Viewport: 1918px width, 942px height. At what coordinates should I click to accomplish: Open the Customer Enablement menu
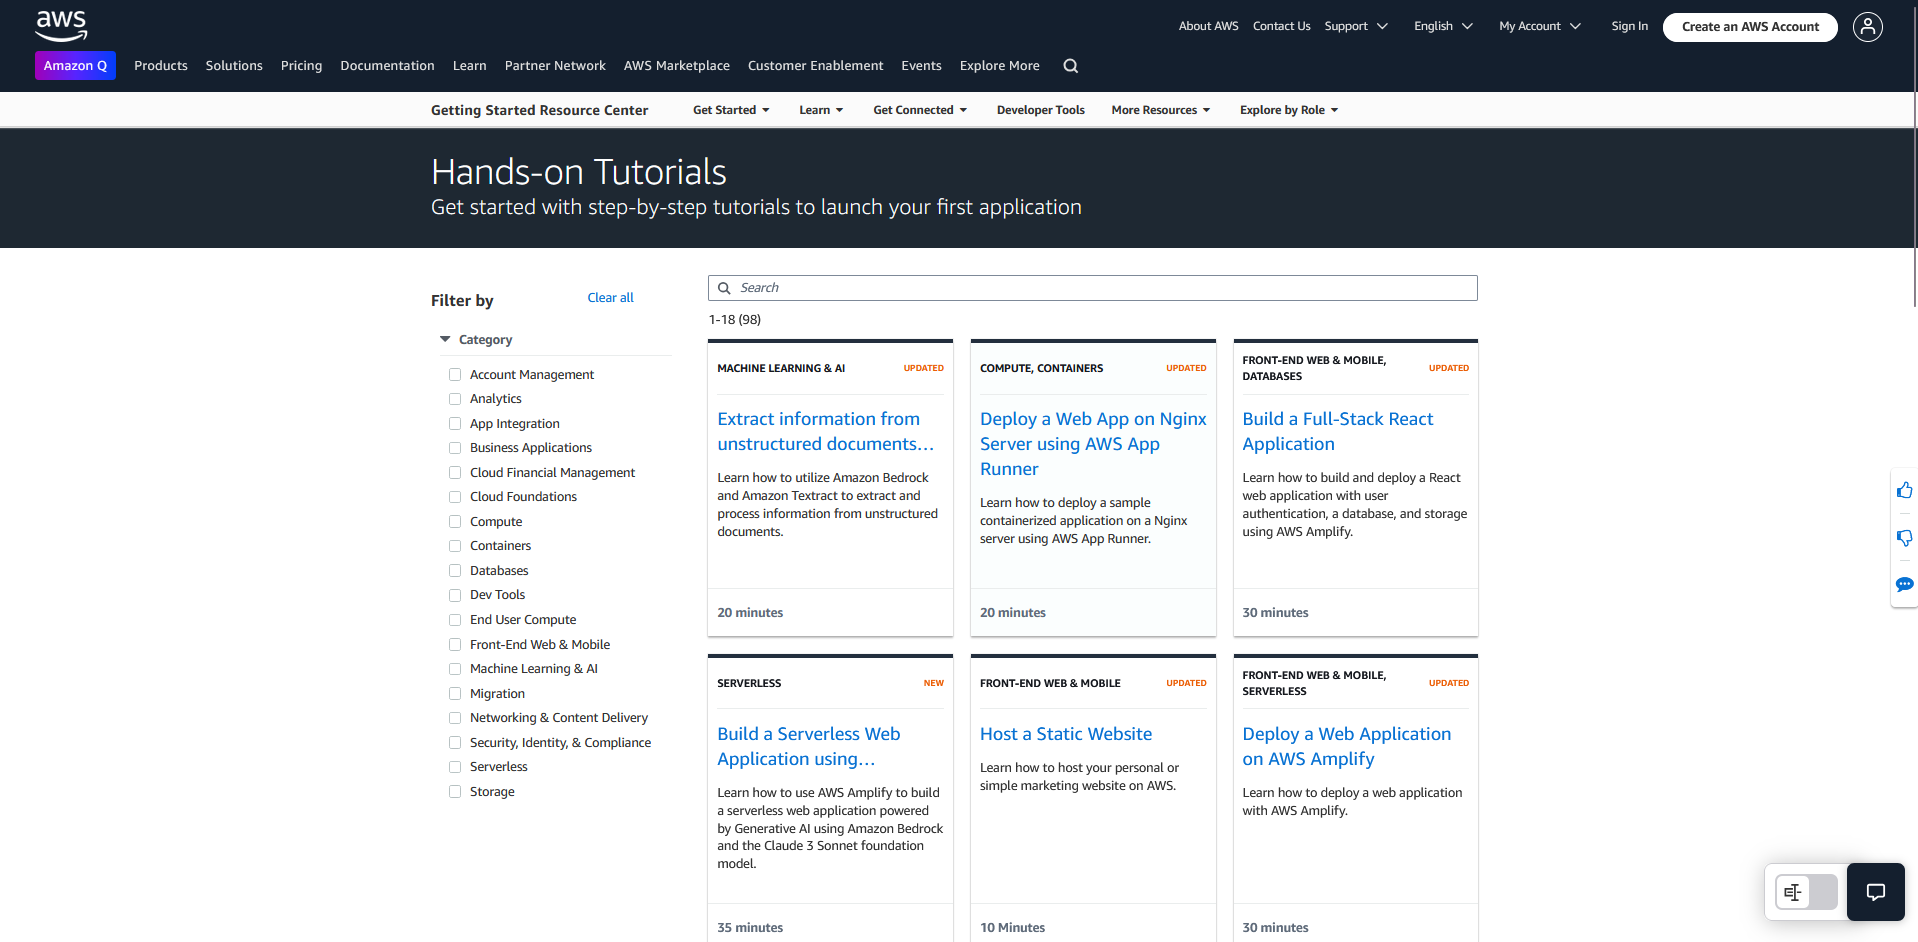815,66
